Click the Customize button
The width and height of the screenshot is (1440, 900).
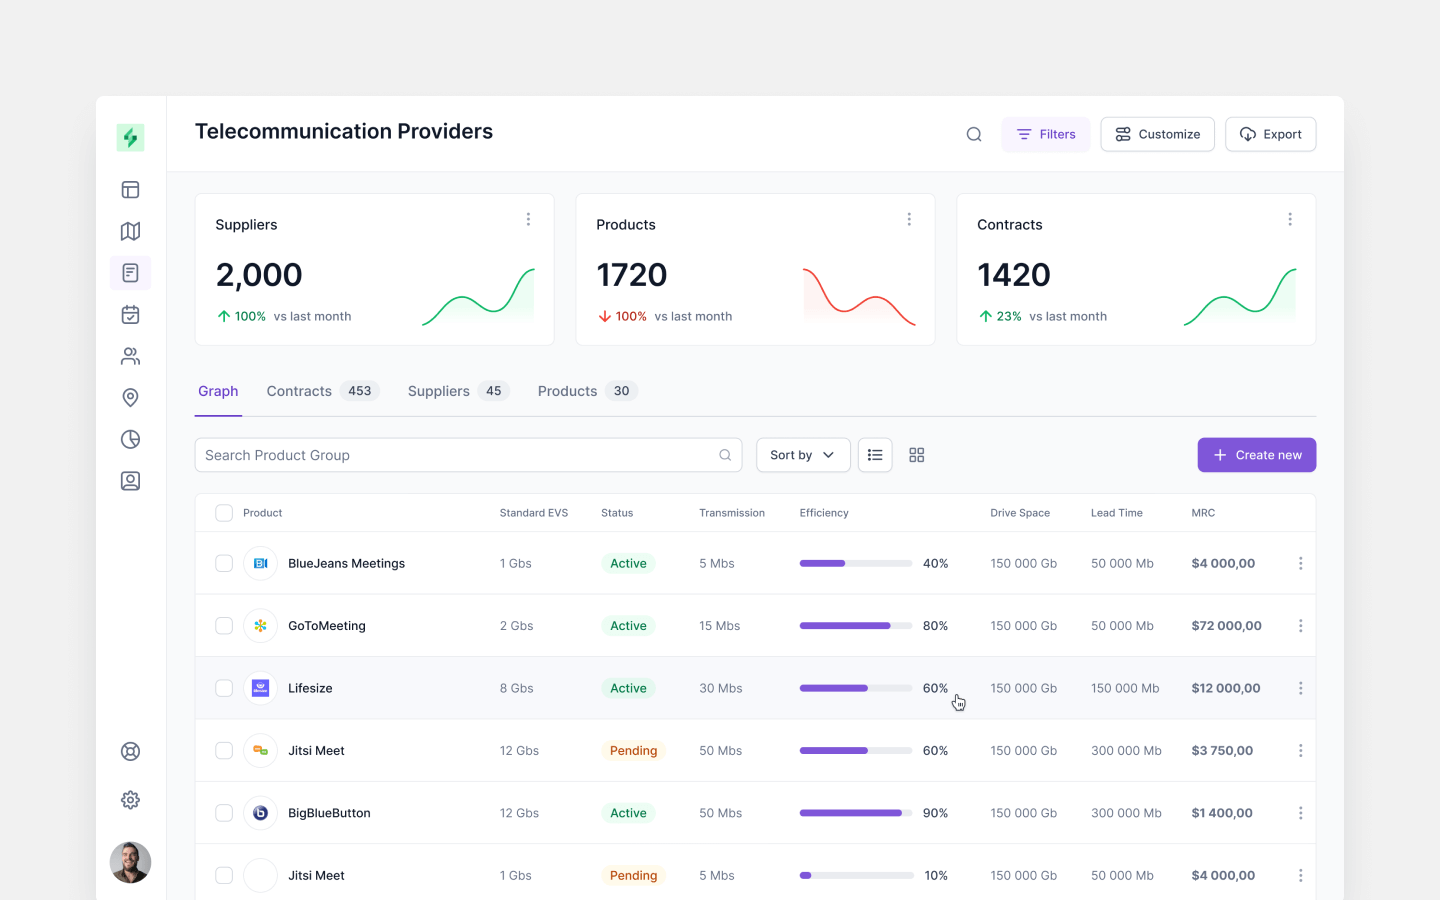1158,134
